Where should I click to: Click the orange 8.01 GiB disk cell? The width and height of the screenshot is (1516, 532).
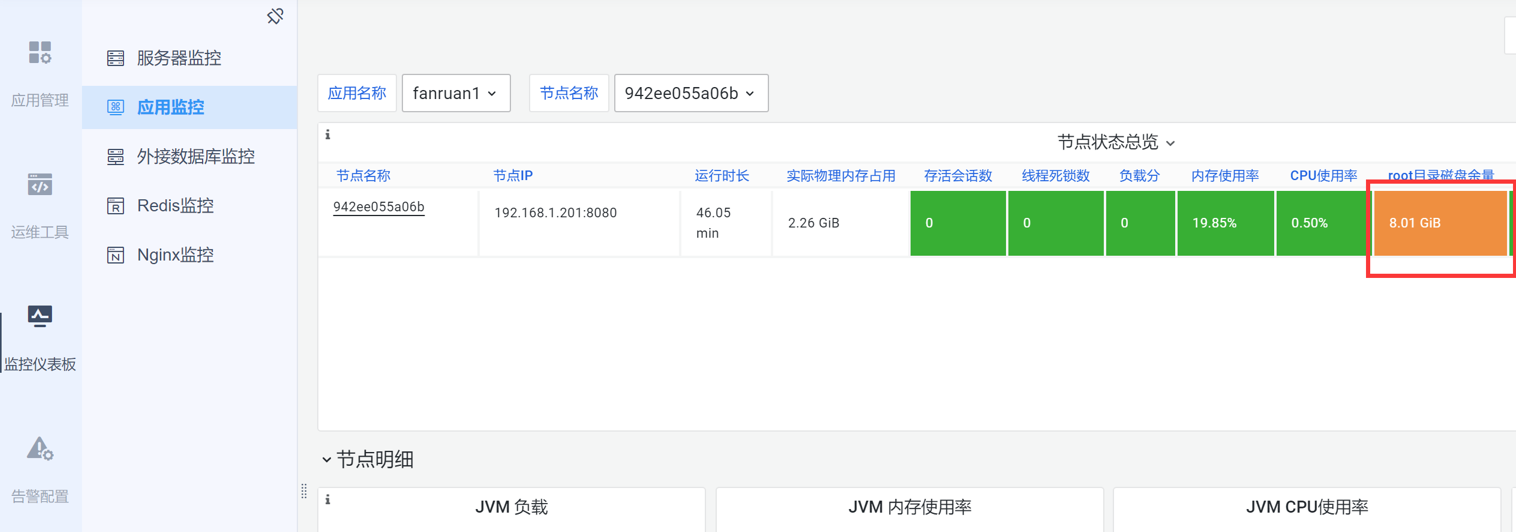tap(1440, 223)
